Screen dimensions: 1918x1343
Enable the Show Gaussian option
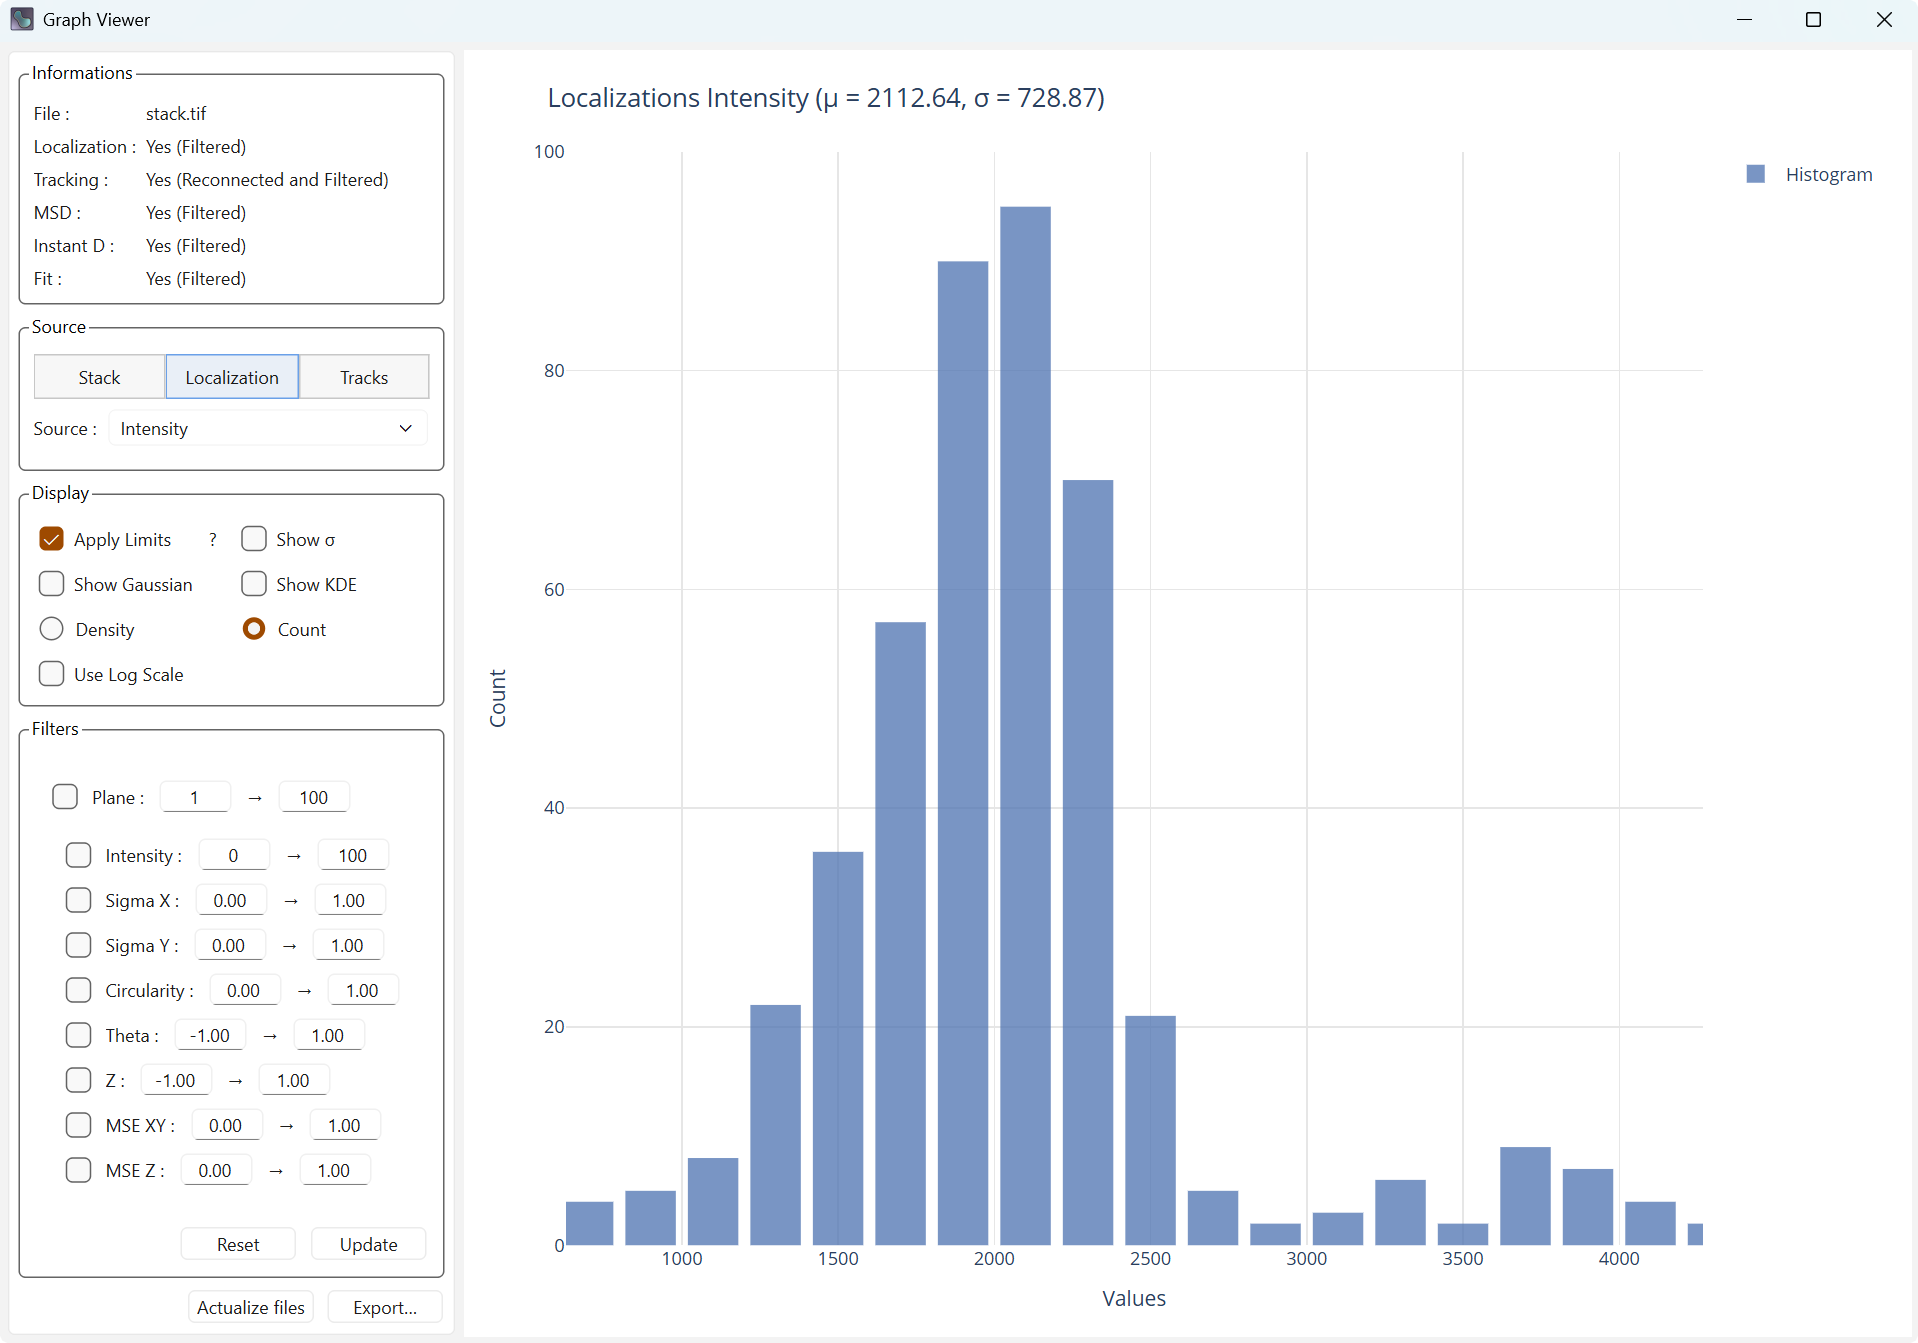click(51, 584)
